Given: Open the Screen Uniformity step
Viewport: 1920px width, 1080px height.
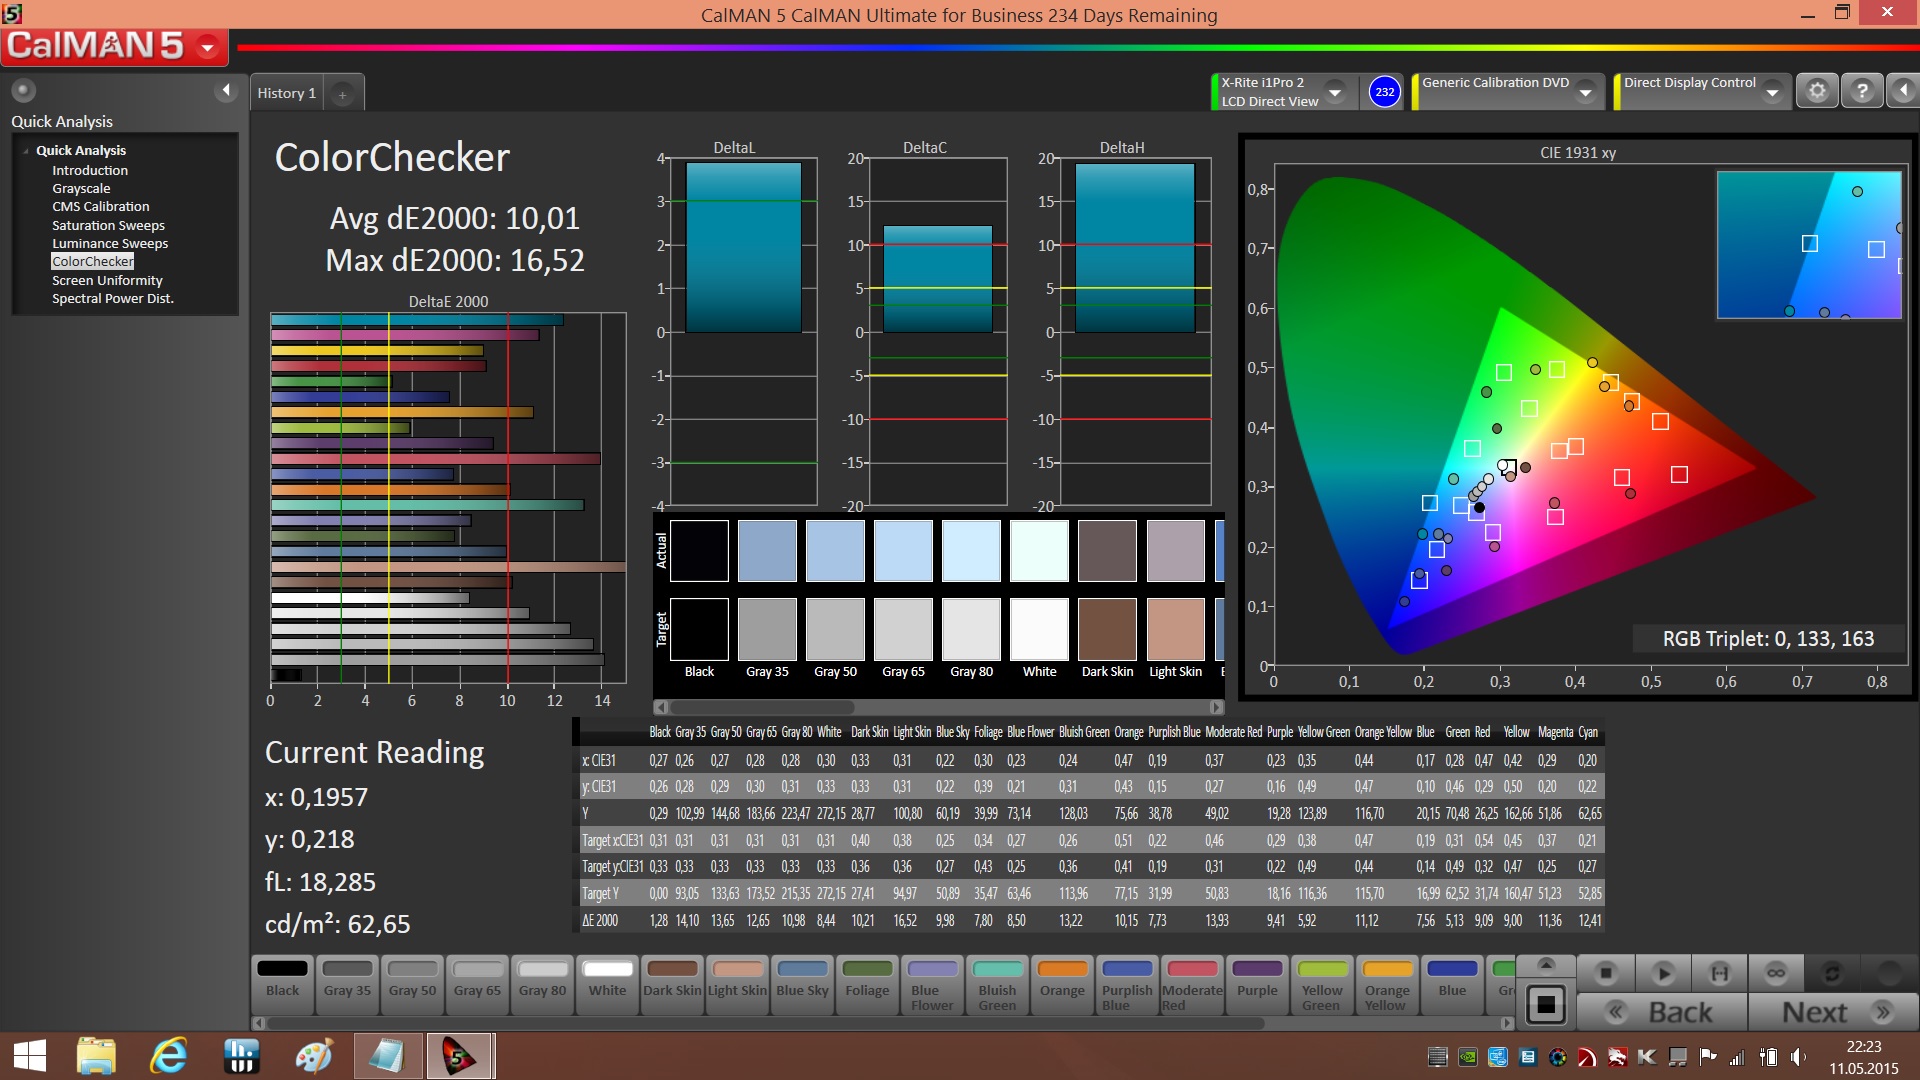Looking at the screenshot, I should click(x=107, y=280).
